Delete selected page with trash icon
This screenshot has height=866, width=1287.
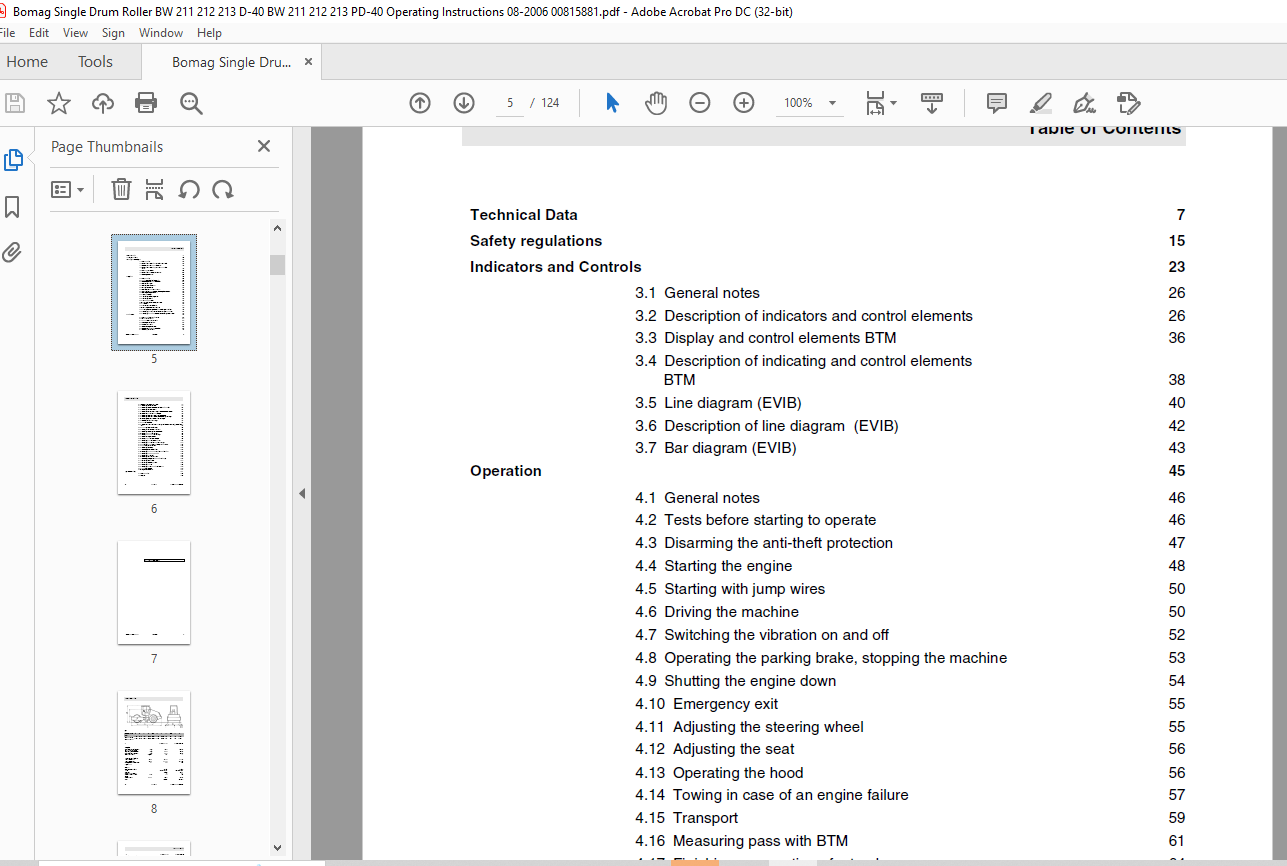coord(121,189)
